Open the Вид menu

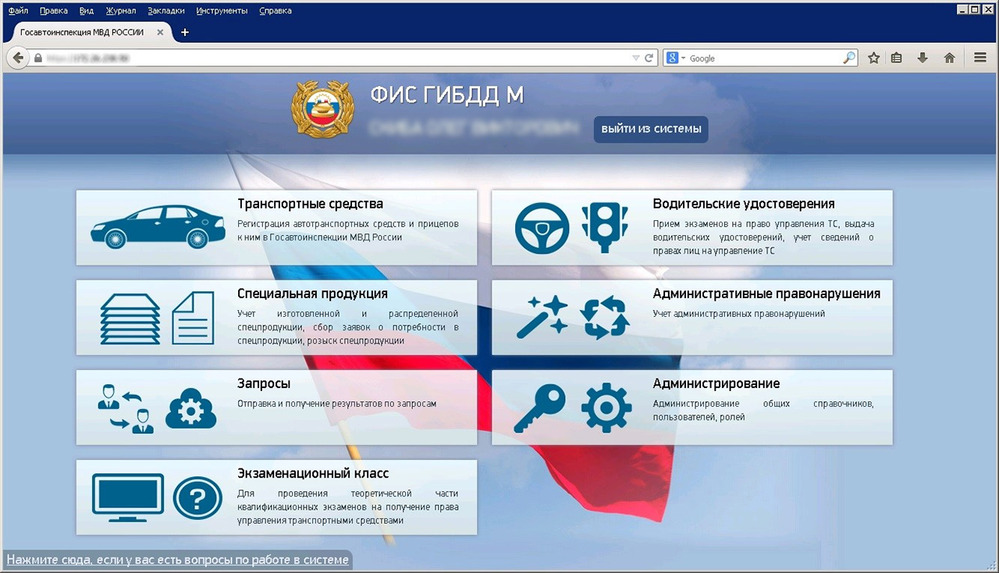(87, 11)
